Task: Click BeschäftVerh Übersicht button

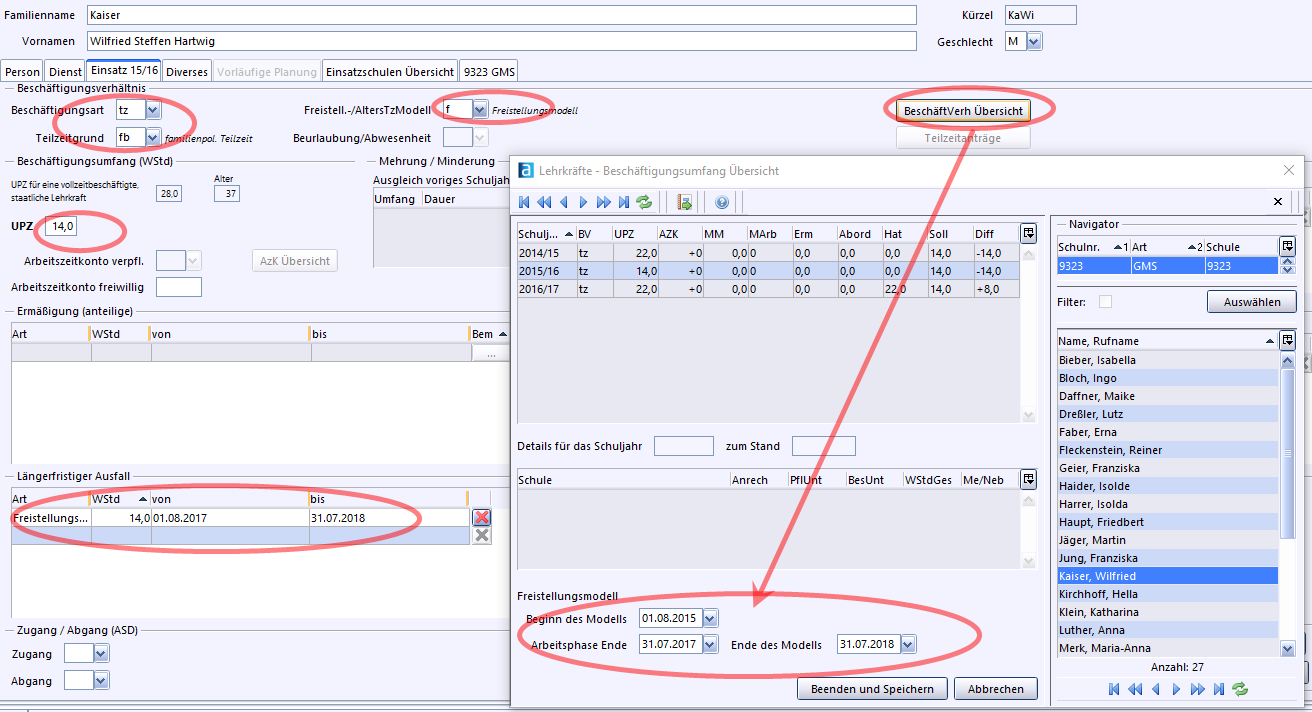Action: (963, 110)
